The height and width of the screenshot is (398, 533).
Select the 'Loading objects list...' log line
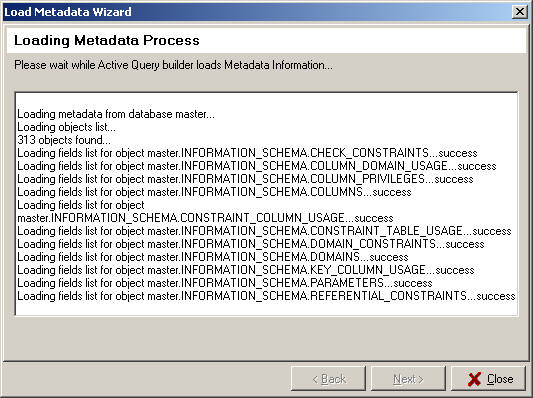click(66, 127)
